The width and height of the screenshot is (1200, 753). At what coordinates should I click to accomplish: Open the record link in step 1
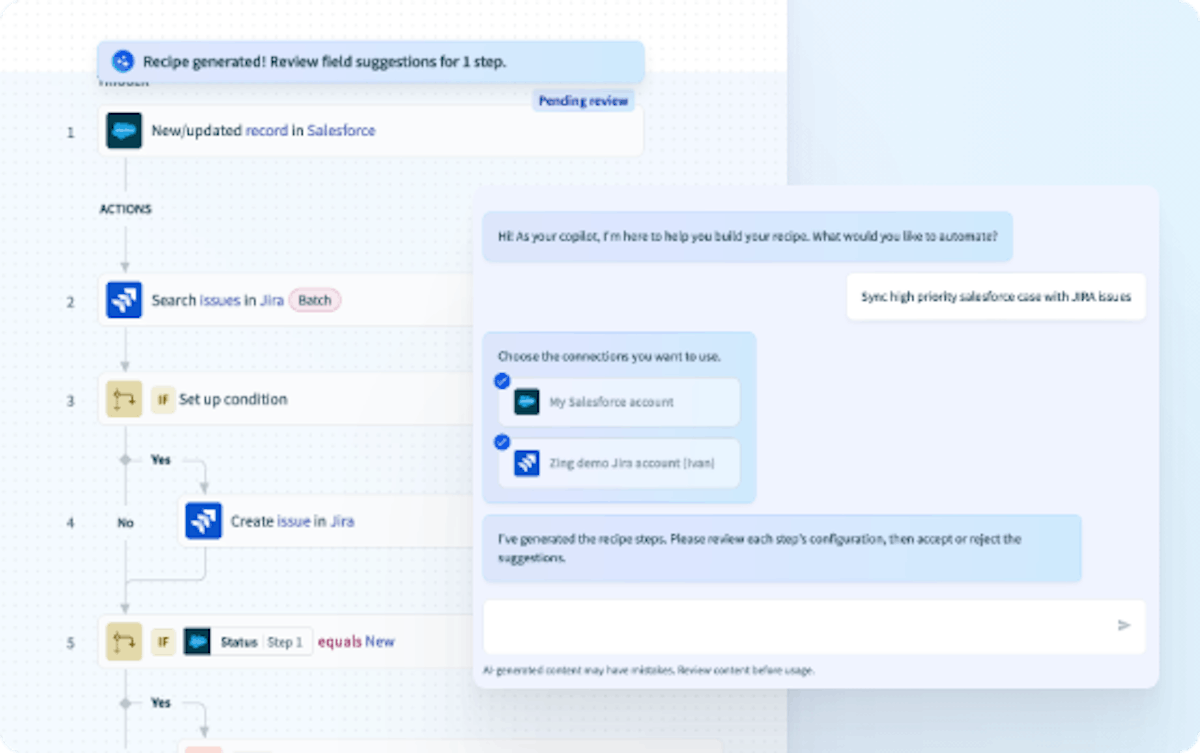tap(267, 131)
